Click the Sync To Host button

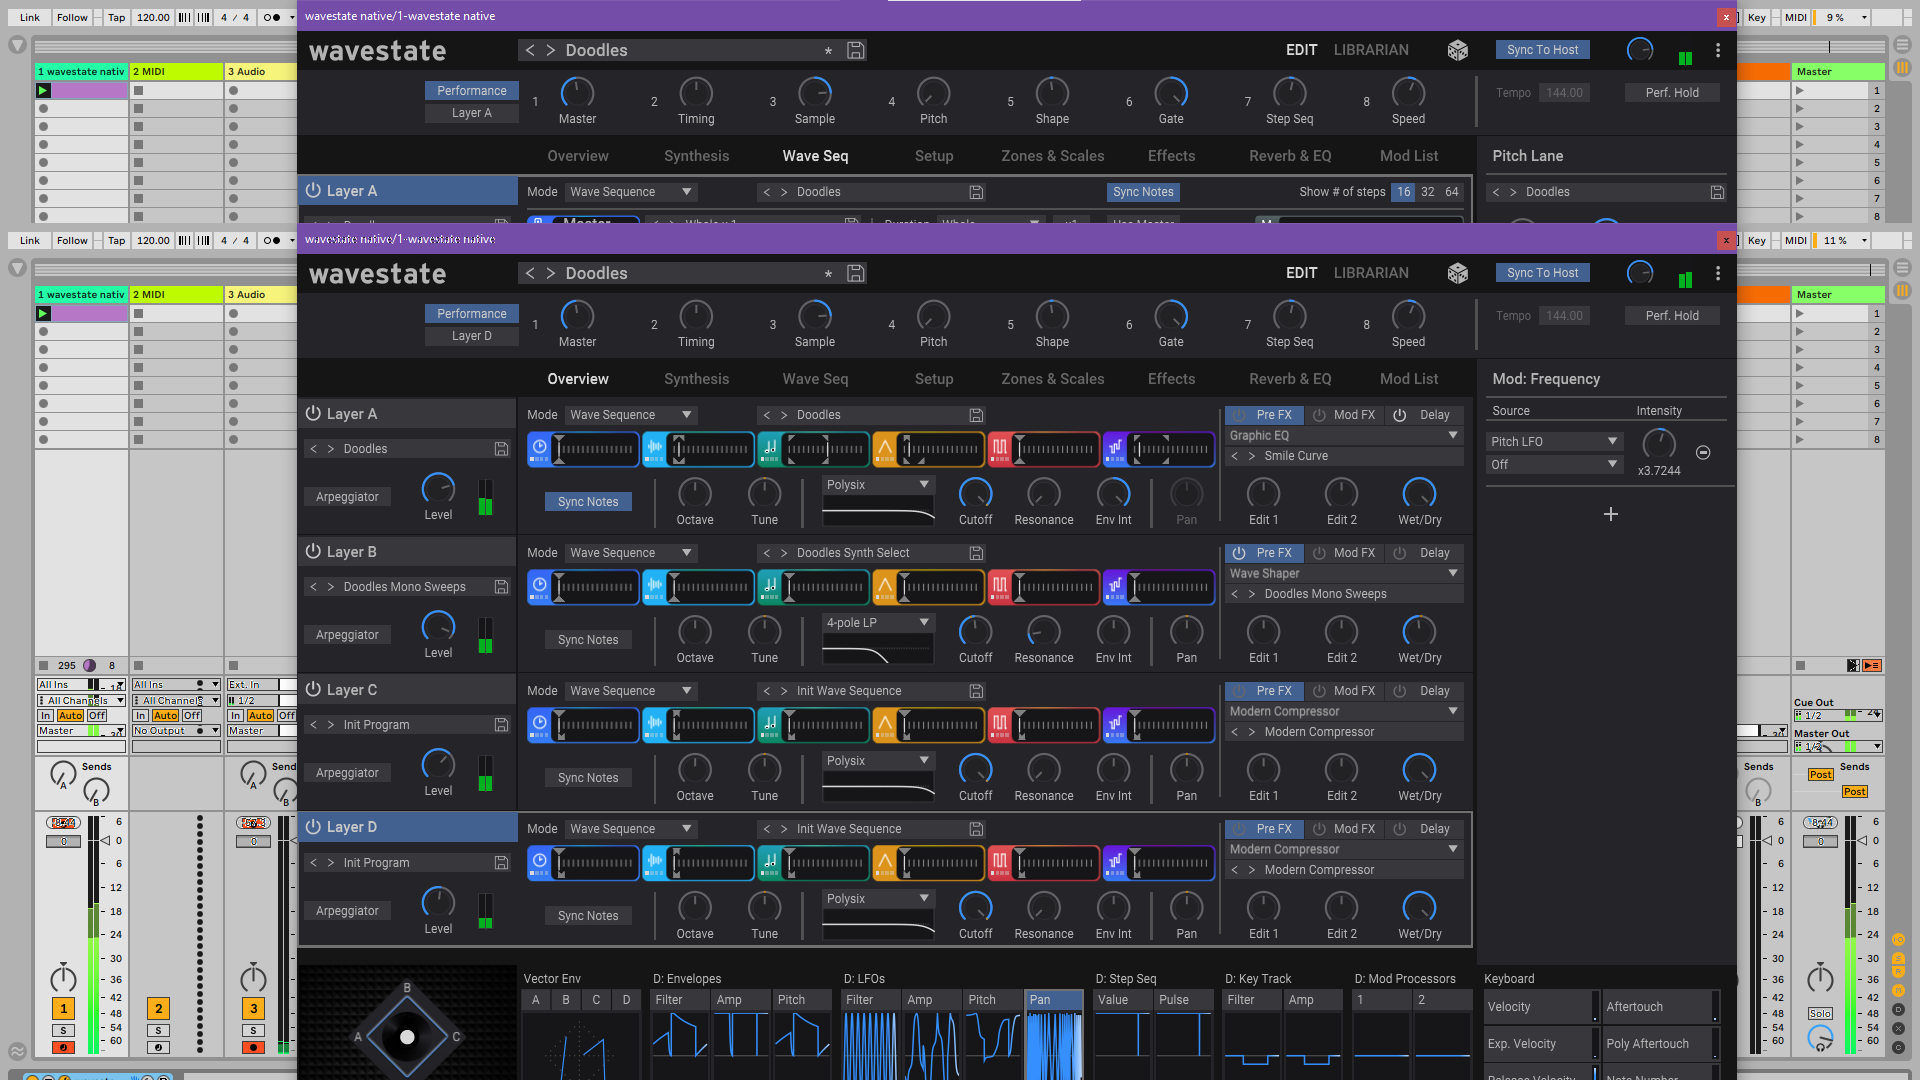click(1542, 272)
